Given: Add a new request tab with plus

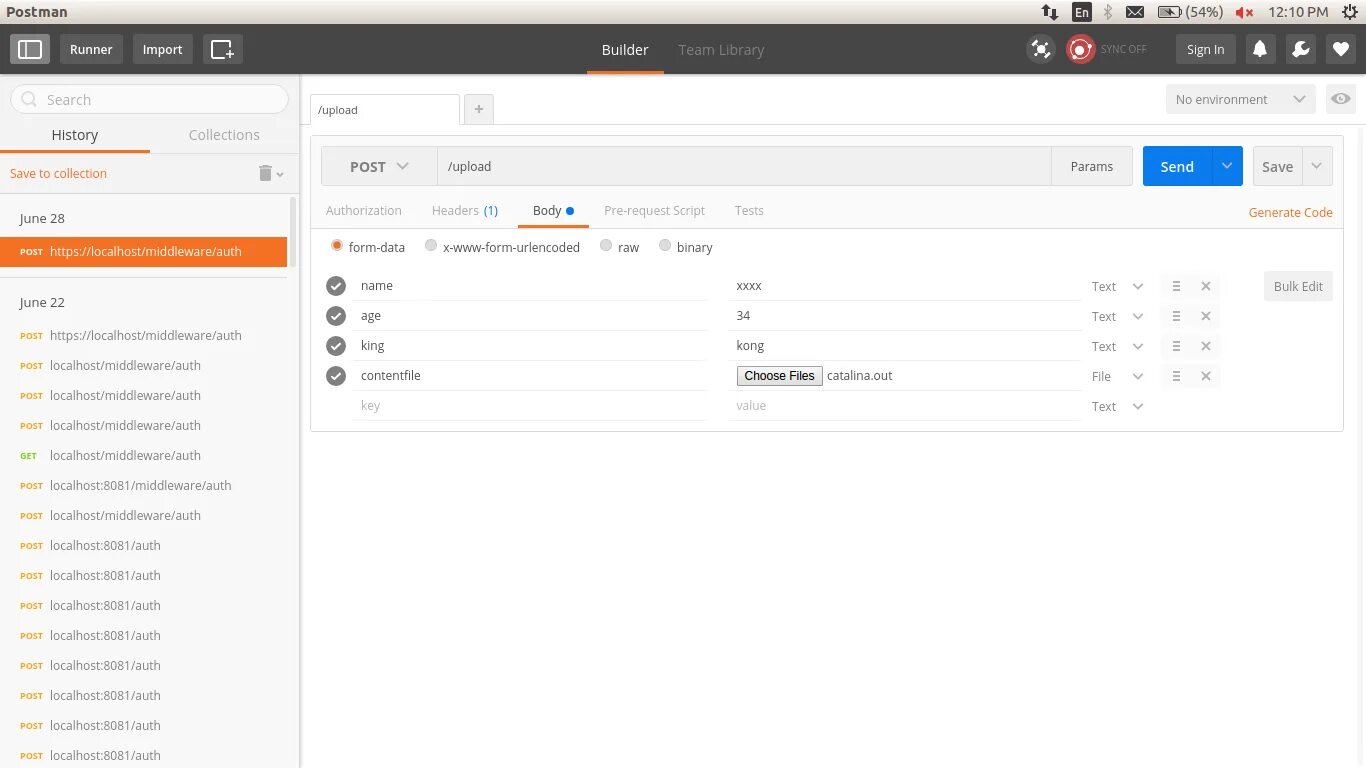Looking at the screenshot, I should 479,109.
